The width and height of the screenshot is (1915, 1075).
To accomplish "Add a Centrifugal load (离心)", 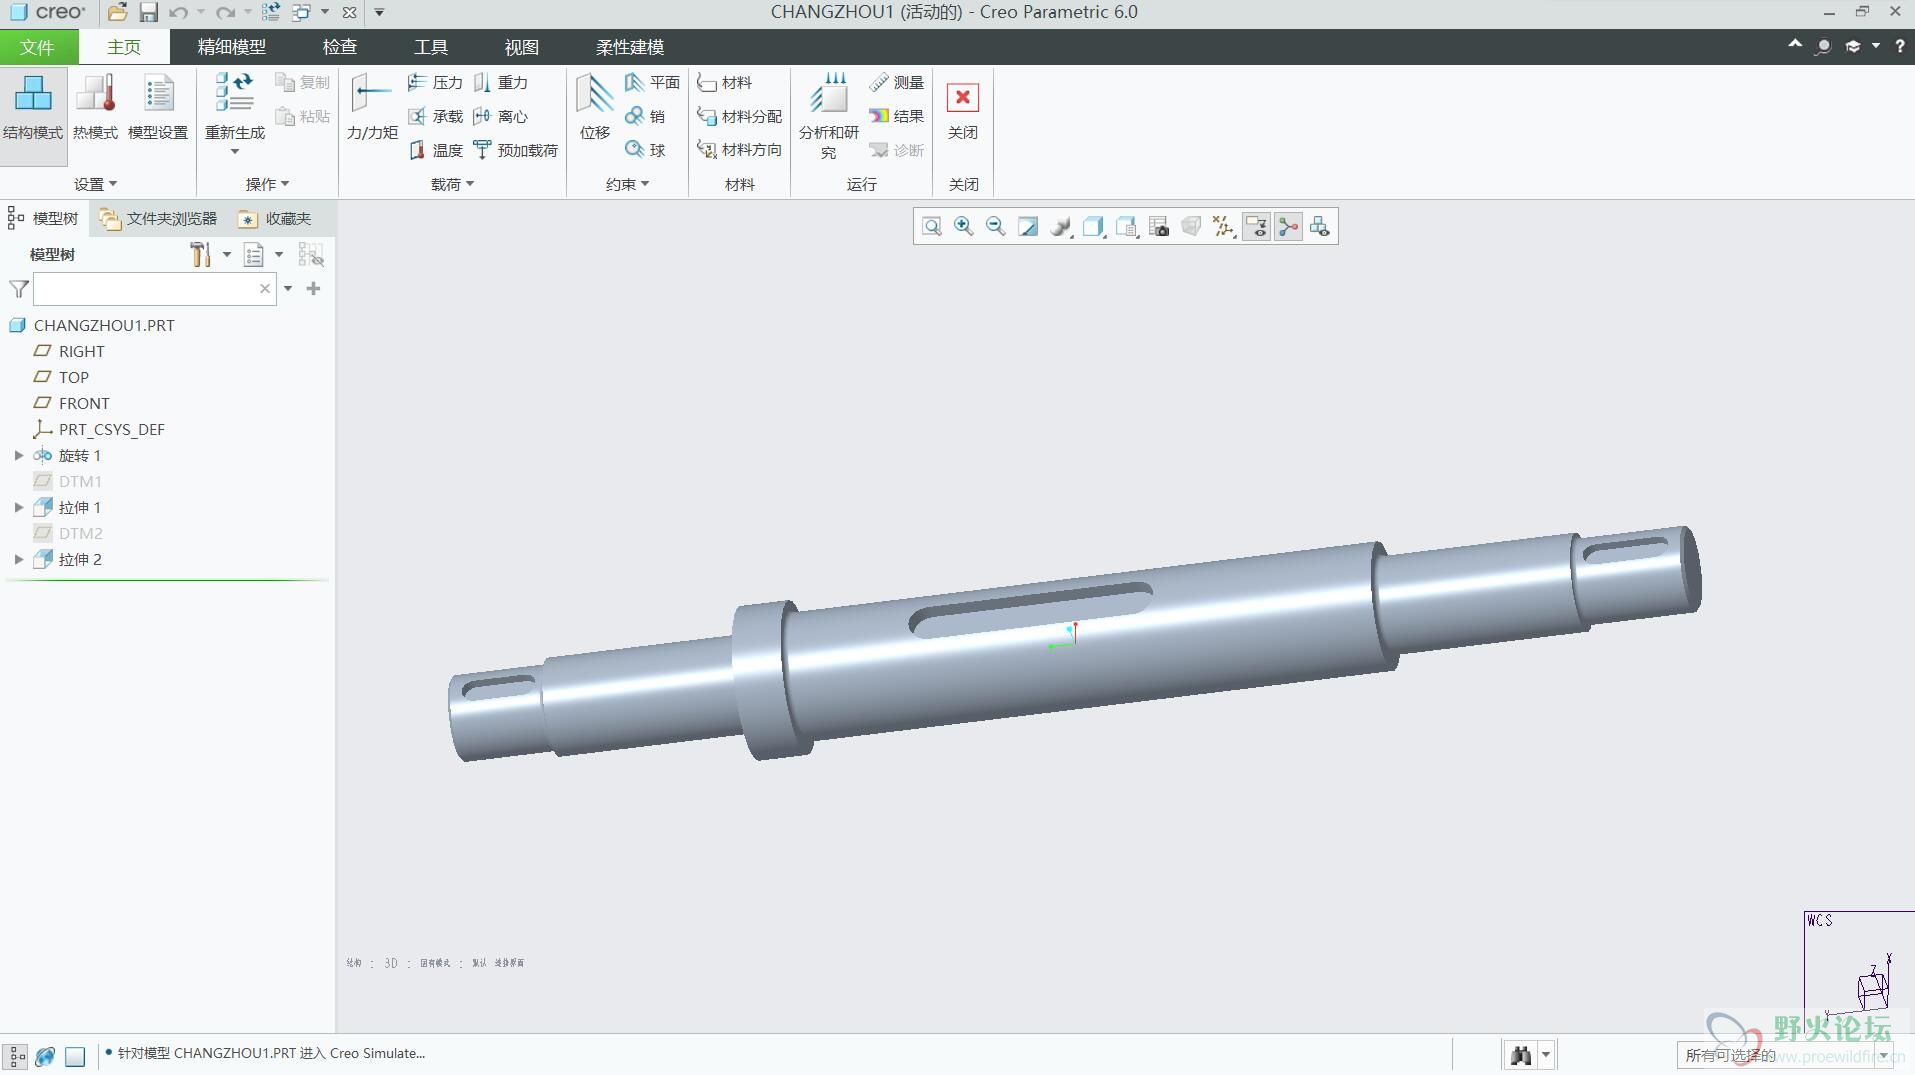I will pos(500,116).
